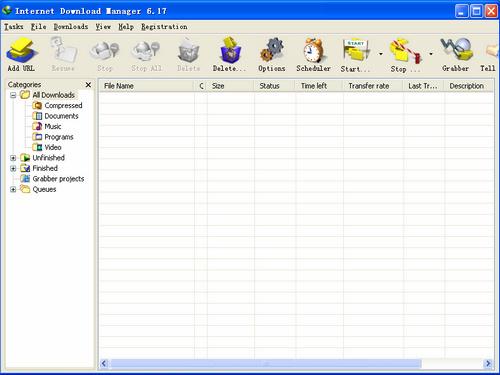The height and width of the screenshot is (375, 500).
Task: Sort by the Last Try column
Action: tap(424, 86)
